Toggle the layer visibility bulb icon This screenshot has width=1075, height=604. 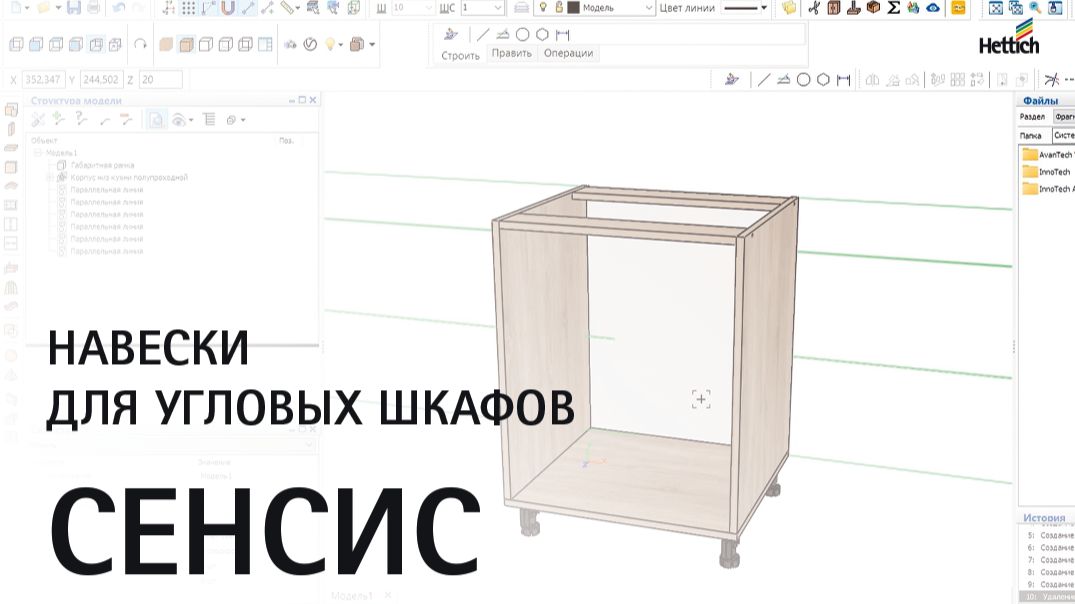point(543,8)
